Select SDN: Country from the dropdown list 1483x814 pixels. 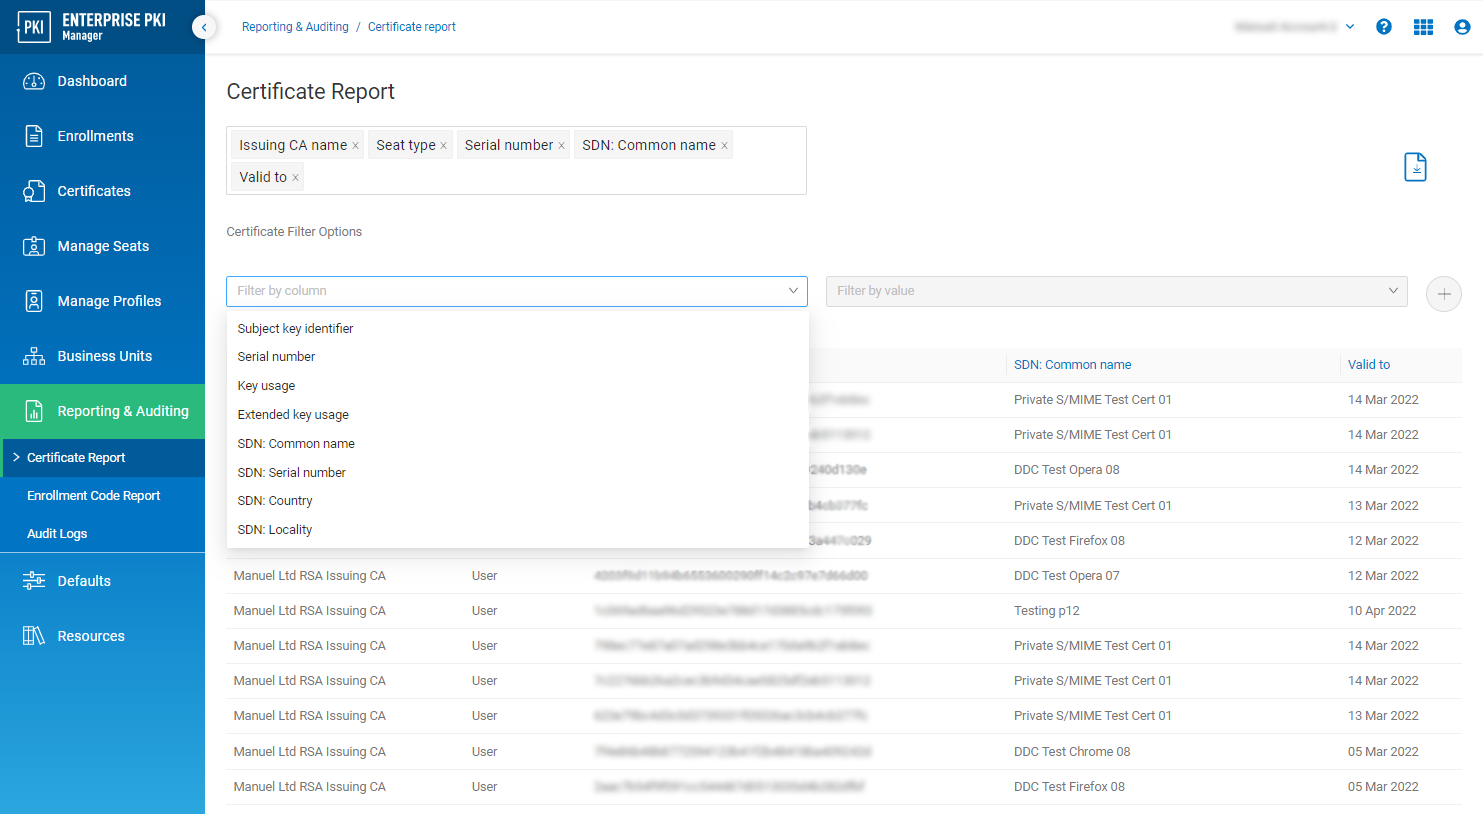click(x=275, y=501)
